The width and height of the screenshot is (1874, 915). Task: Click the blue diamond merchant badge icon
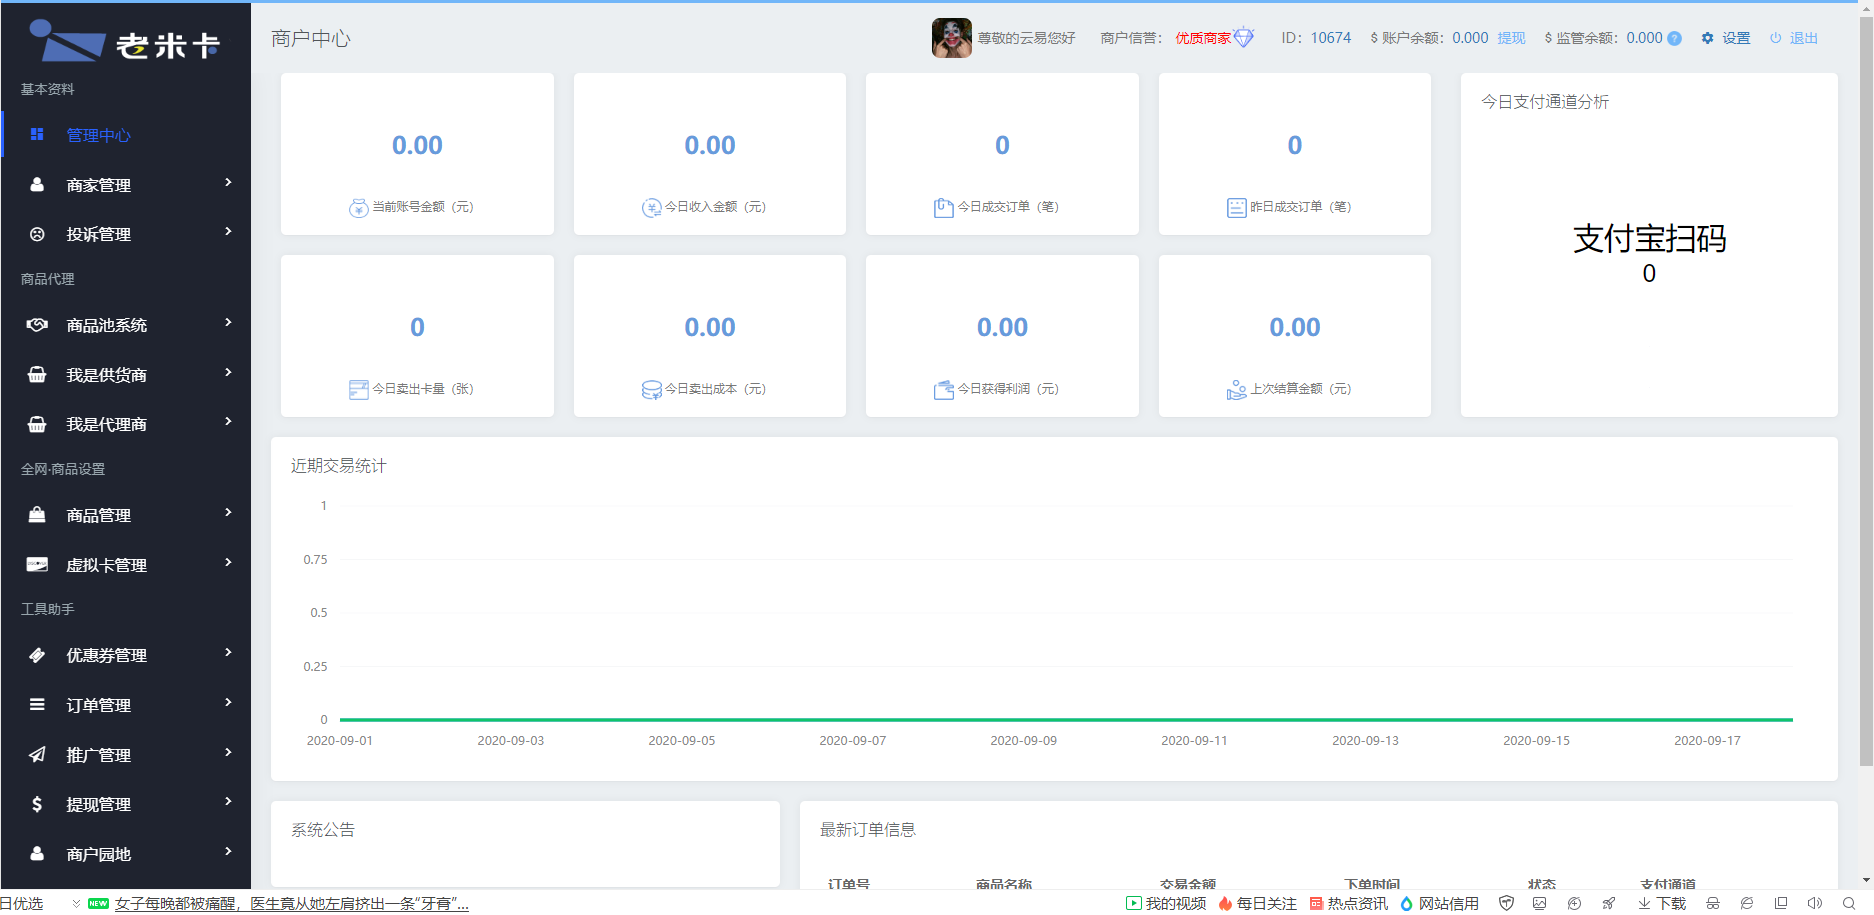[x=1243, y=38]
